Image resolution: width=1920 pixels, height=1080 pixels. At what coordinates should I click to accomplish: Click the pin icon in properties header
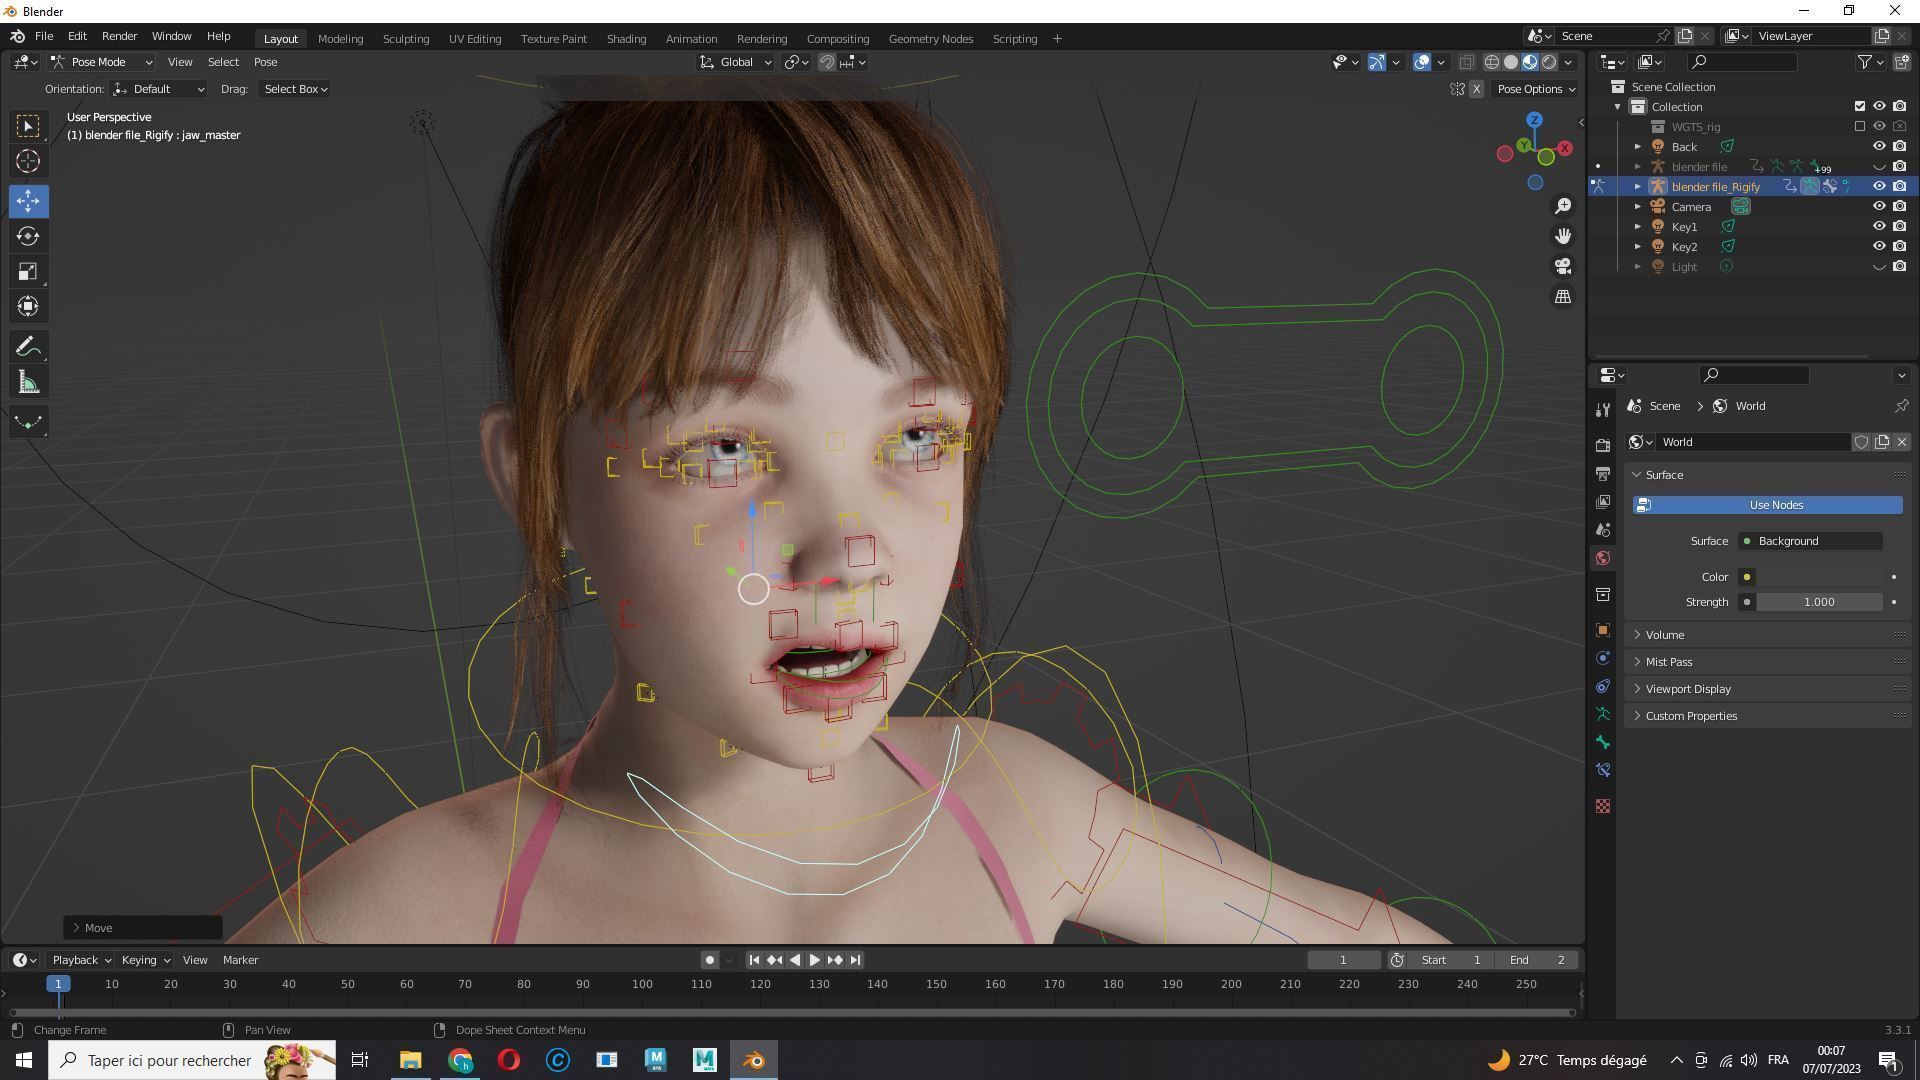tap(1901, 406)
